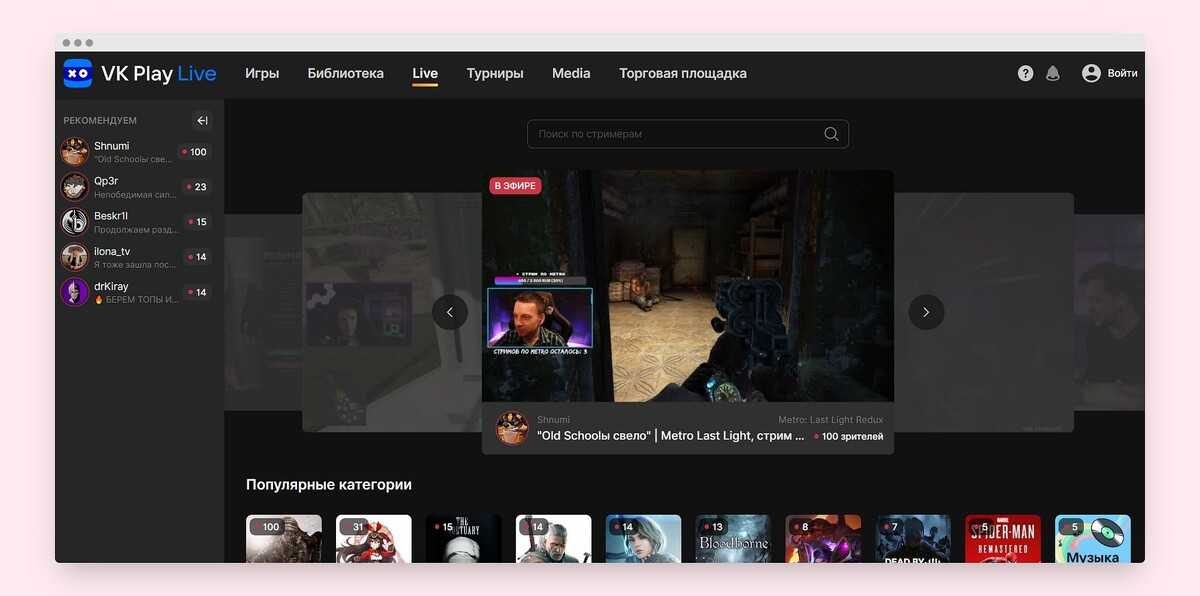Open the "Old Schoolы свело" stream title

[x=670, y=436]
